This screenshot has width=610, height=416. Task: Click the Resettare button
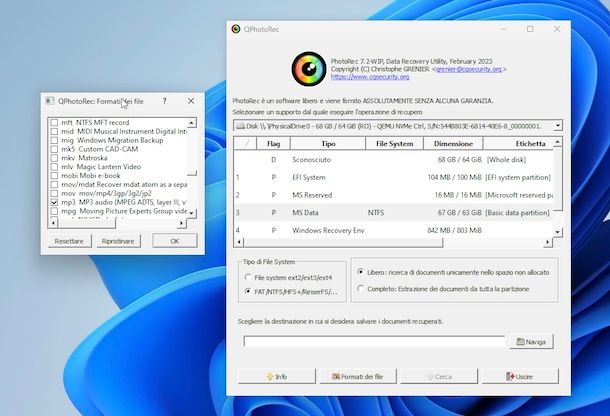(69, 241)
